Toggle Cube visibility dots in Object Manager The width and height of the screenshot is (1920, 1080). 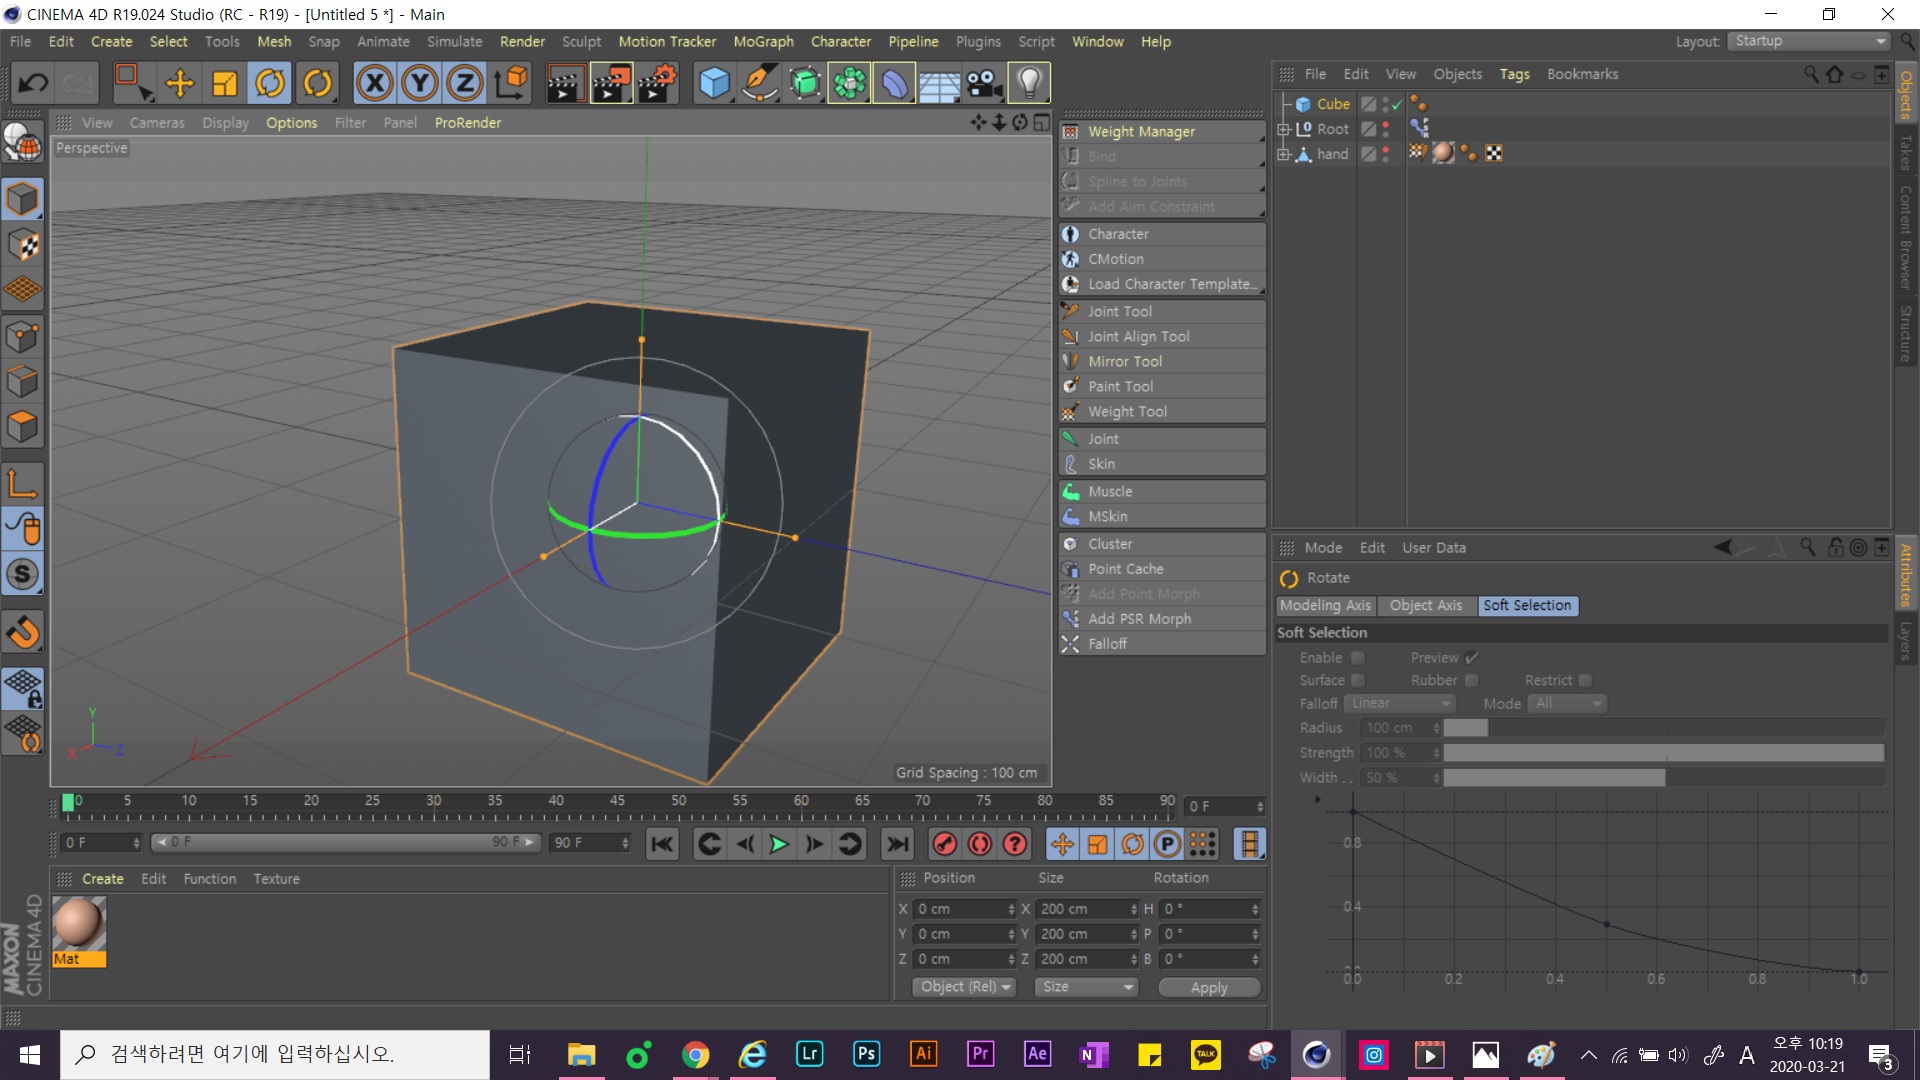(x=1385, y=104)
